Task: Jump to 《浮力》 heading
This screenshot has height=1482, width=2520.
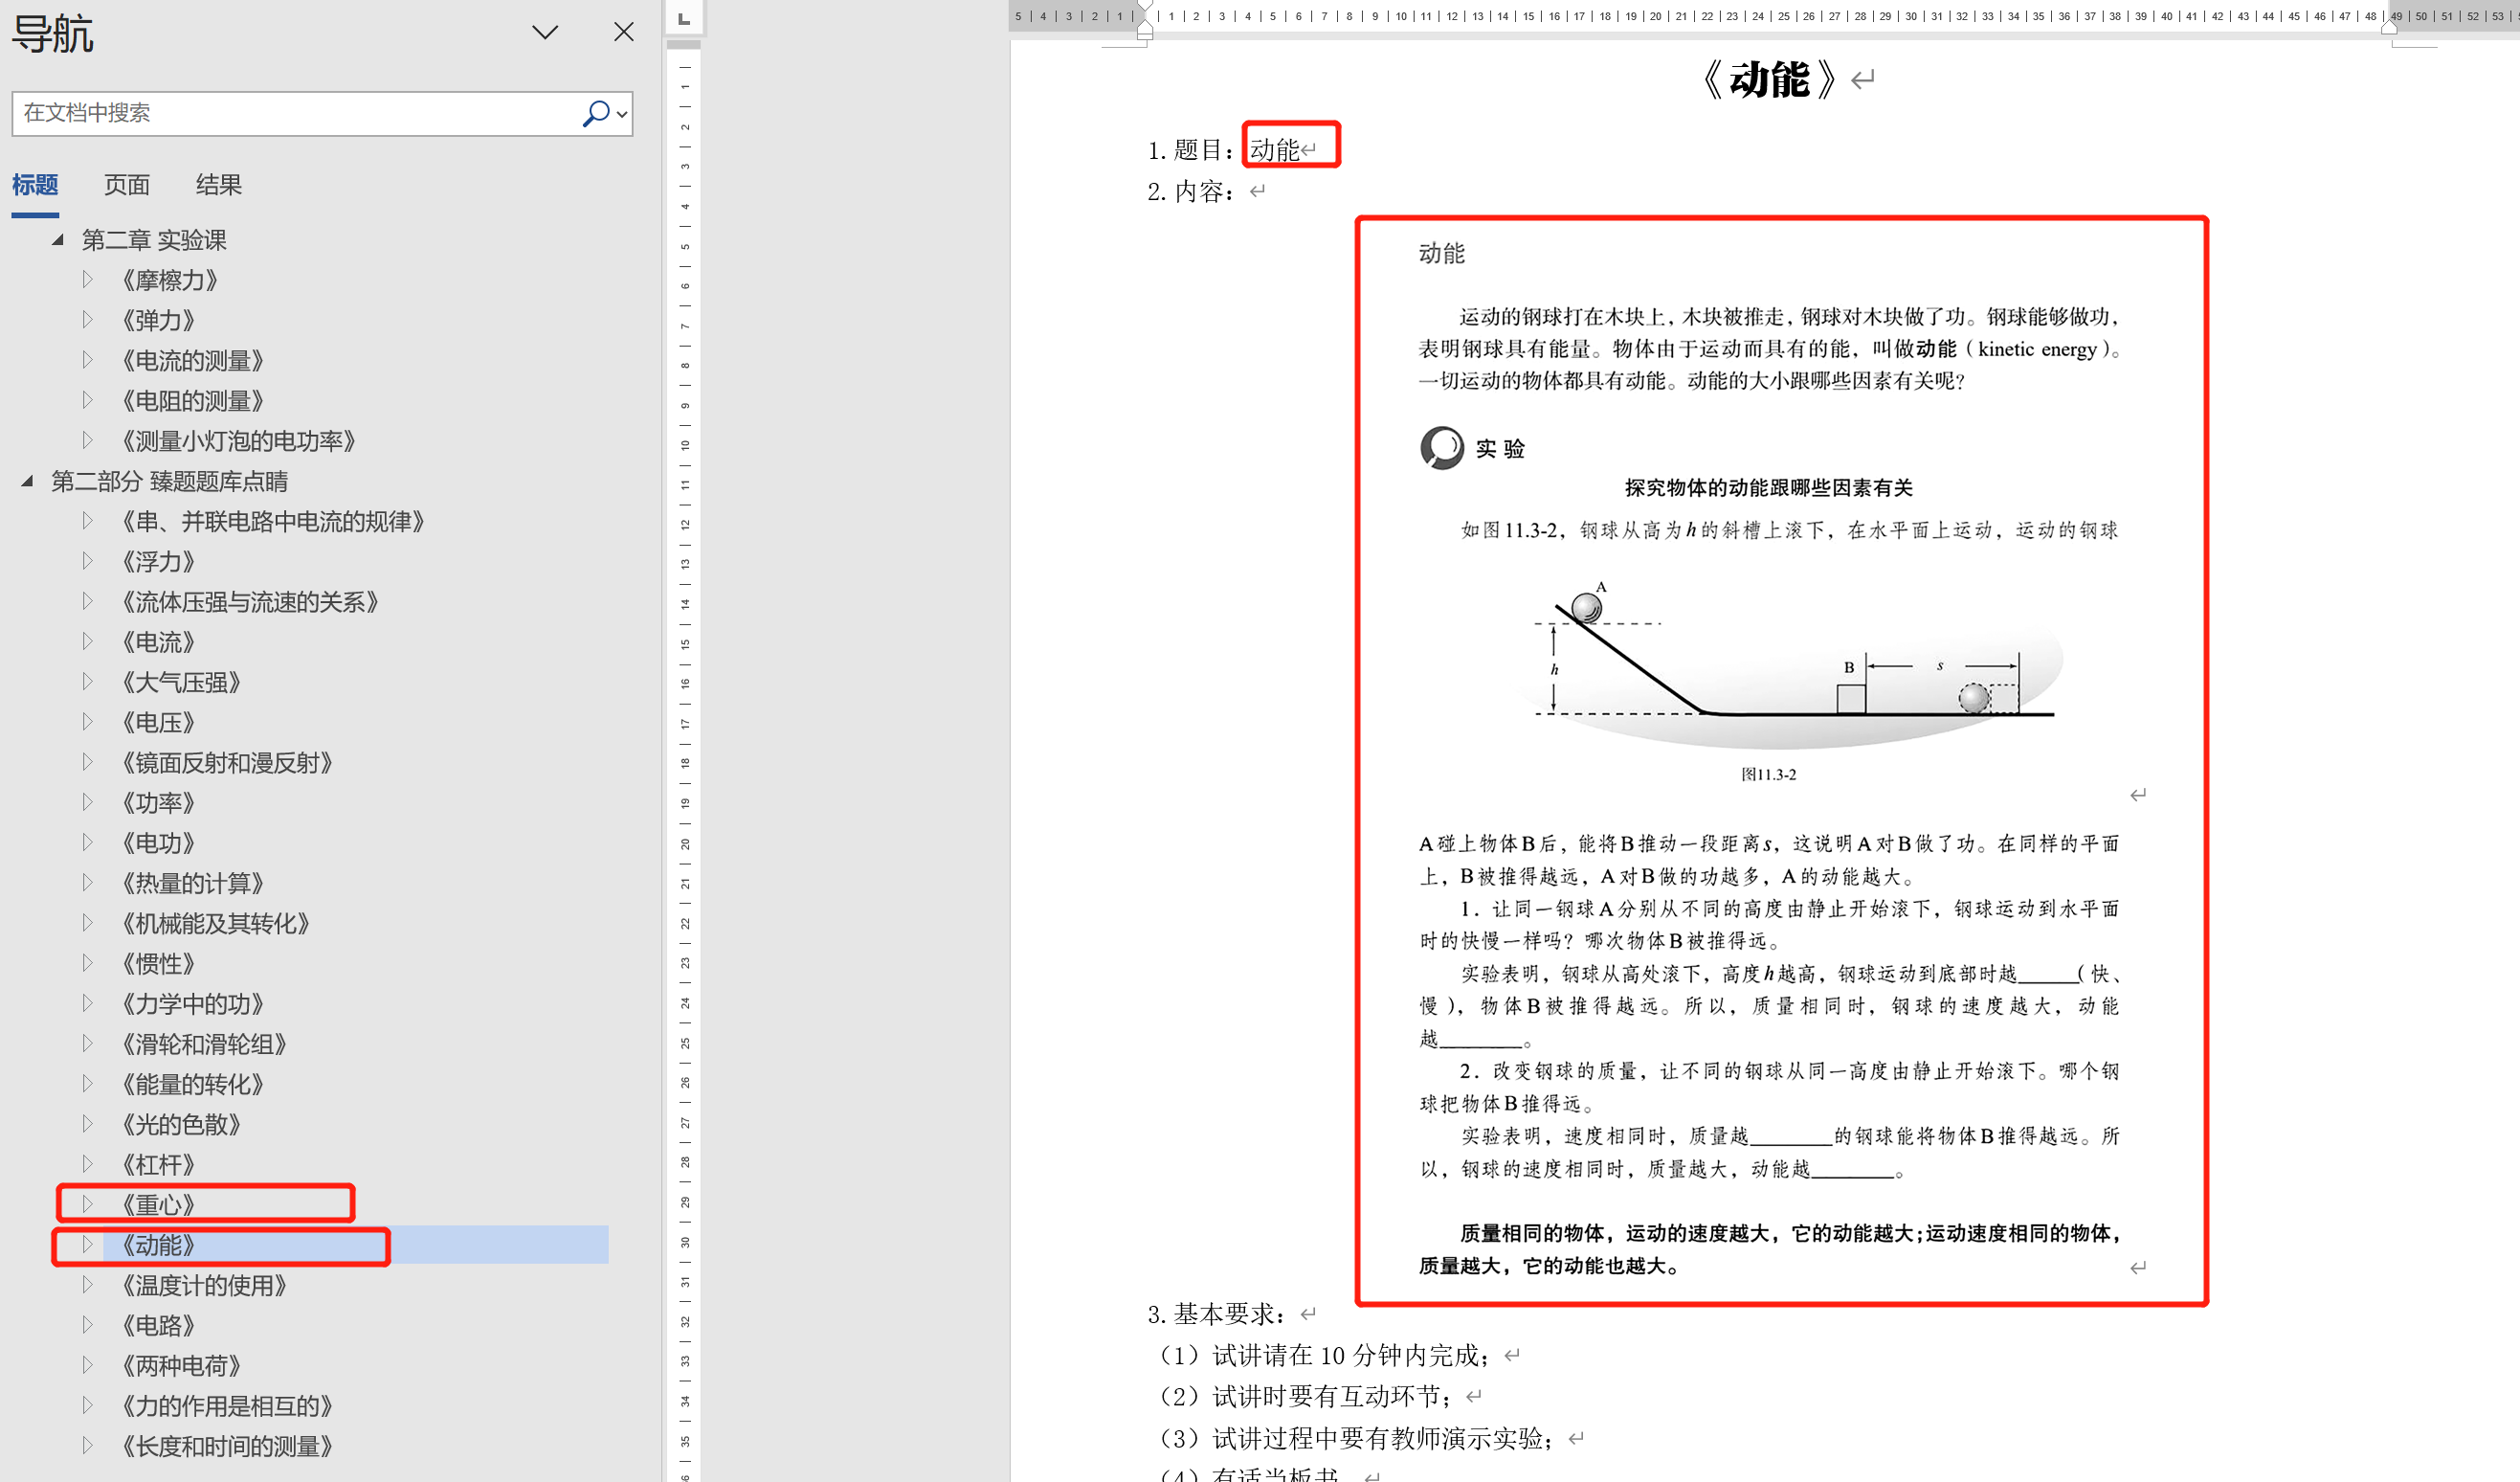Action: [158, 561]
